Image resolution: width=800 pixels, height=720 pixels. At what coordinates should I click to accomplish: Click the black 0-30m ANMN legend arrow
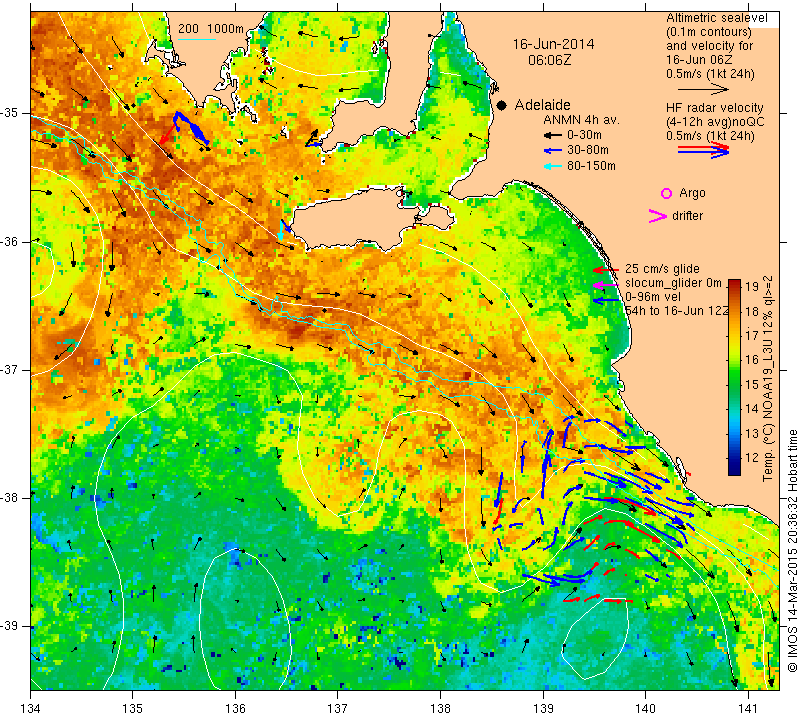coord(553,135)
